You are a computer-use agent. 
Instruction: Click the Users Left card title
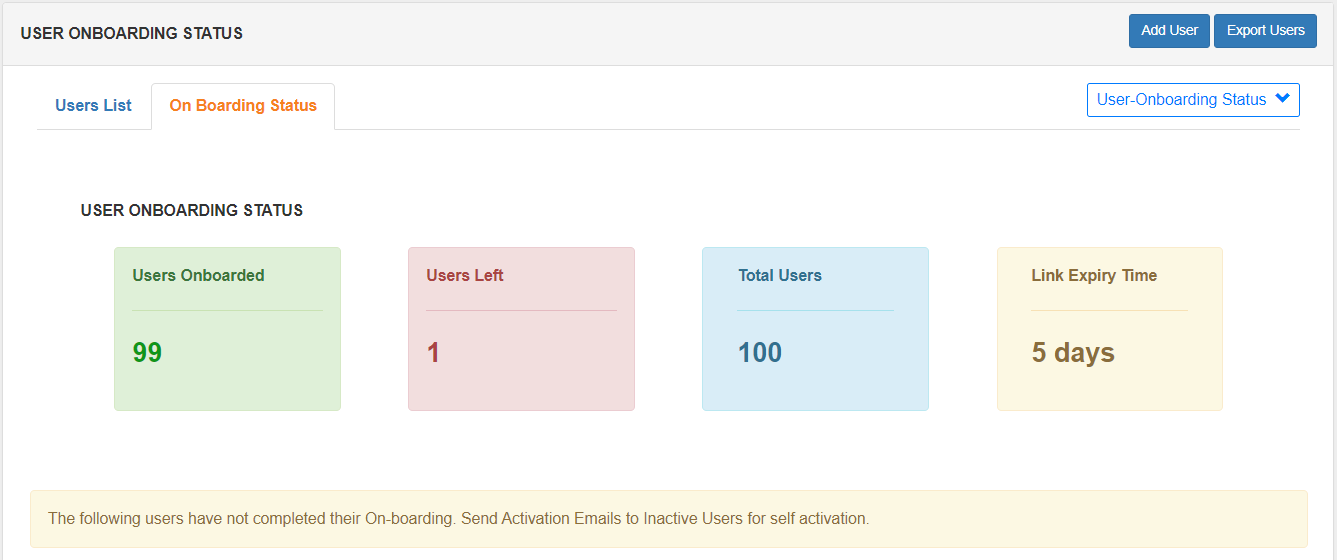pos(465,276)
